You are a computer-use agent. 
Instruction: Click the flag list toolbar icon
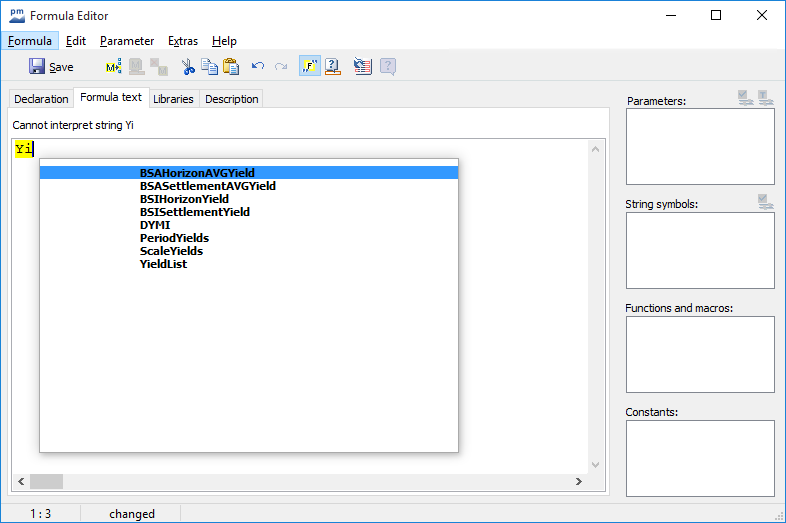362,67
